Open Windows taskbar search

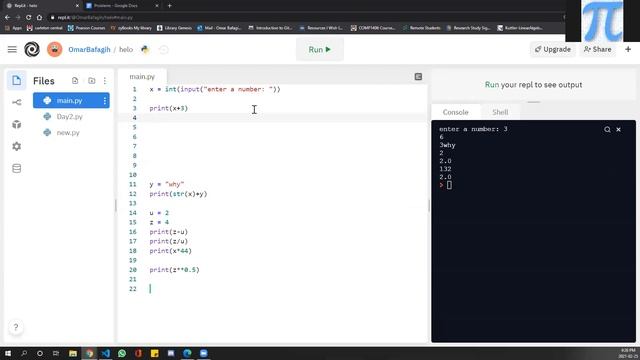click(24, 353)
